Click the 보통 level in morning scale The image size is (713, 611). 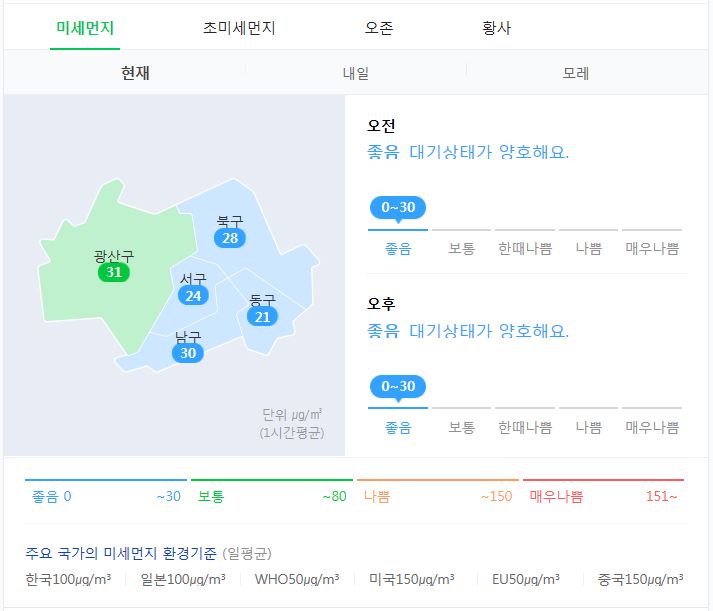[462, 249]
